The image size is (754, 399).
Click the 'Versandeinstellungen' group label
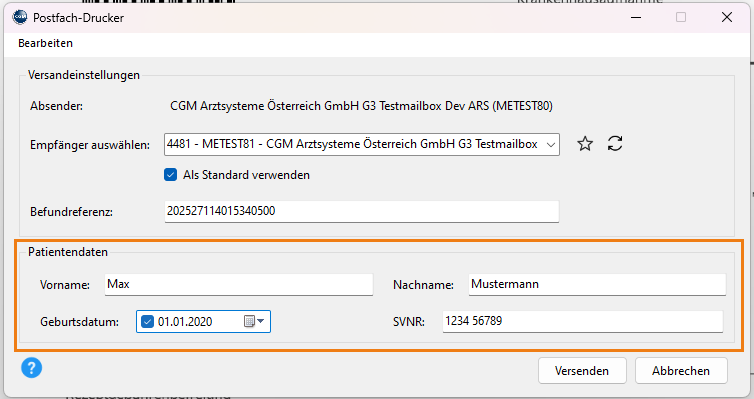(x=84, y=75)
